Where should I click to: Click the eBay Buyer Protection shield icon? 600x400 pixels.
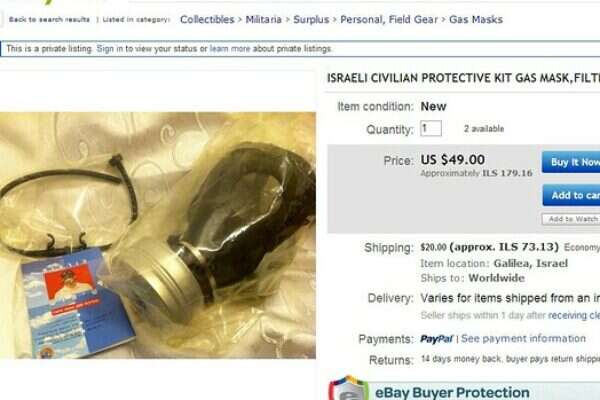(349, 388)
